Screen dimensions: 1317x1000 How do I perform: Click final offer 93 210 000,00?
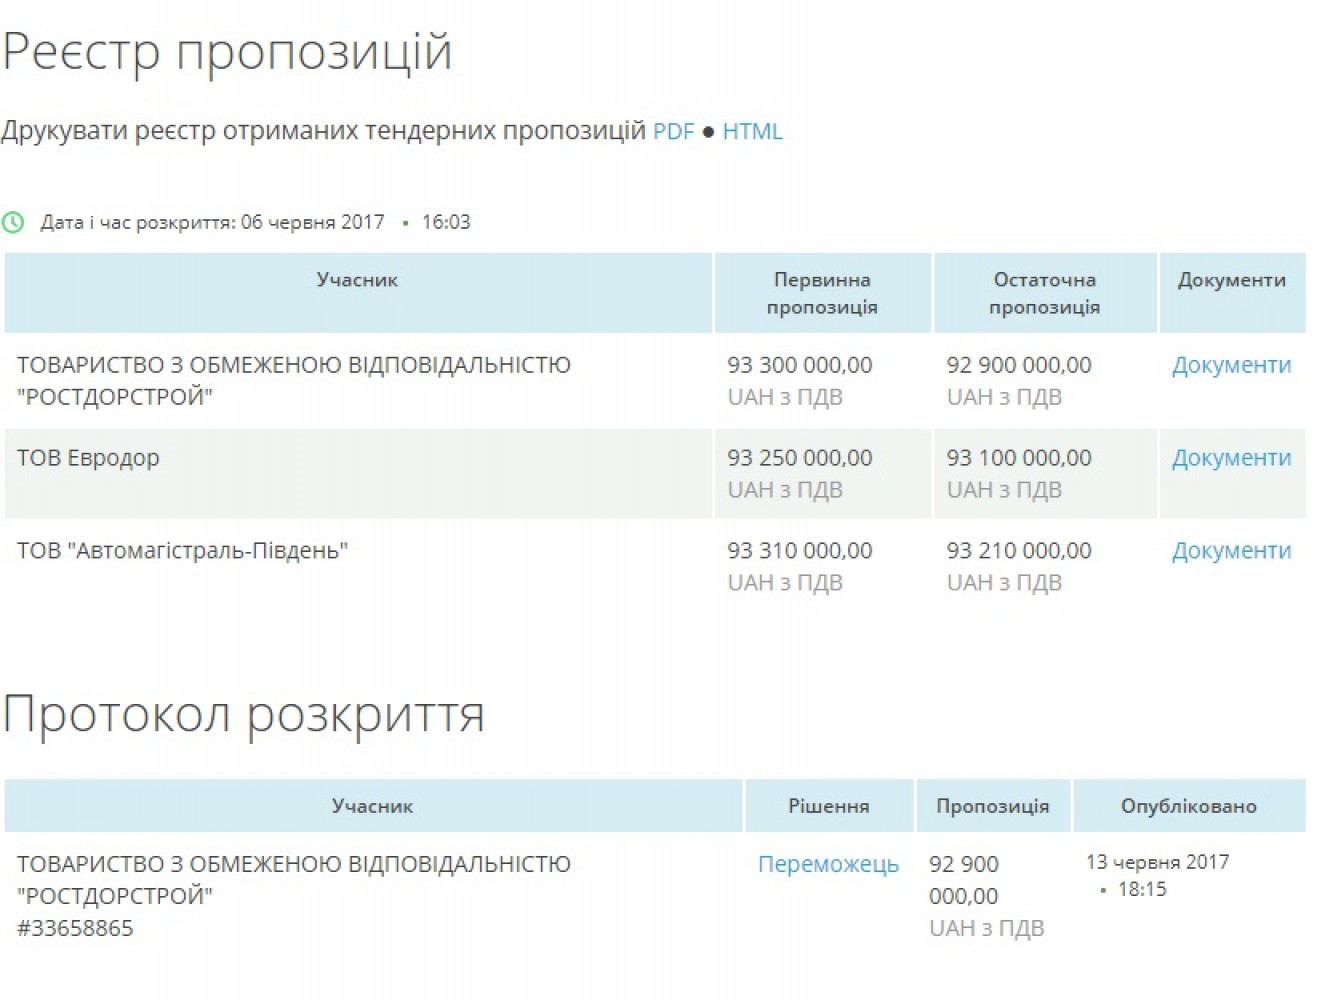[x=1019, y=551]
